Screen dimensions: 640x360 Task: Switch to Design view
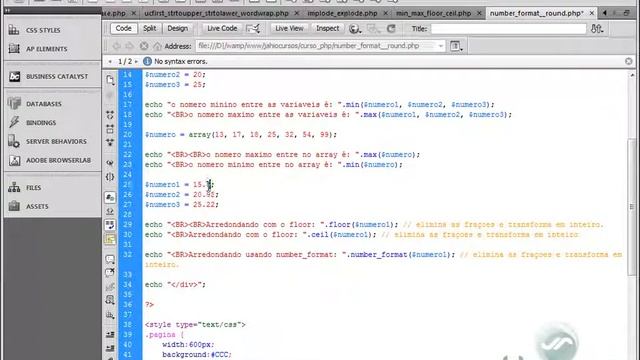178,29
